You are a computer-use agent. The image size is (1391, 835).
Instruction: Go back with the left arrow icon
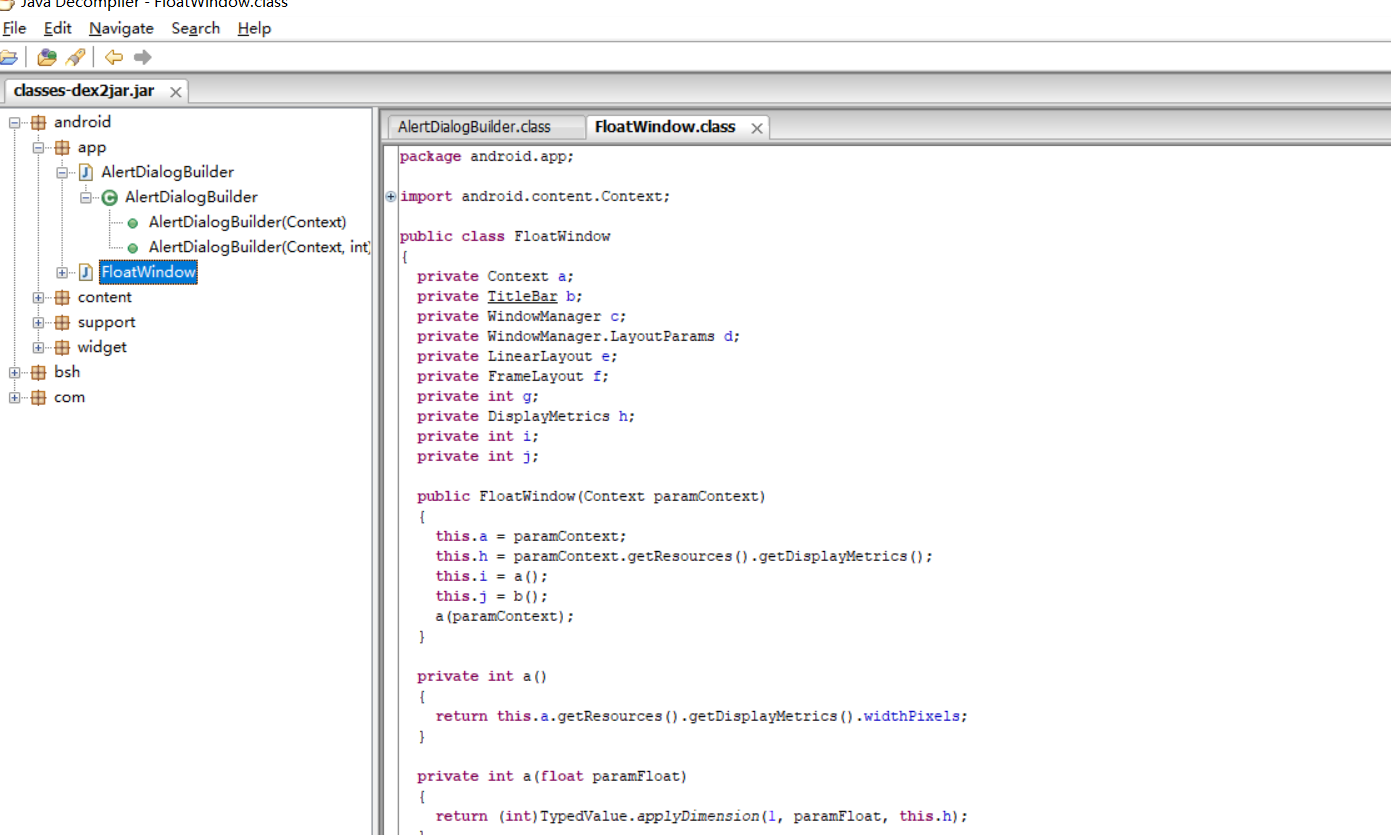click(114, 57)
